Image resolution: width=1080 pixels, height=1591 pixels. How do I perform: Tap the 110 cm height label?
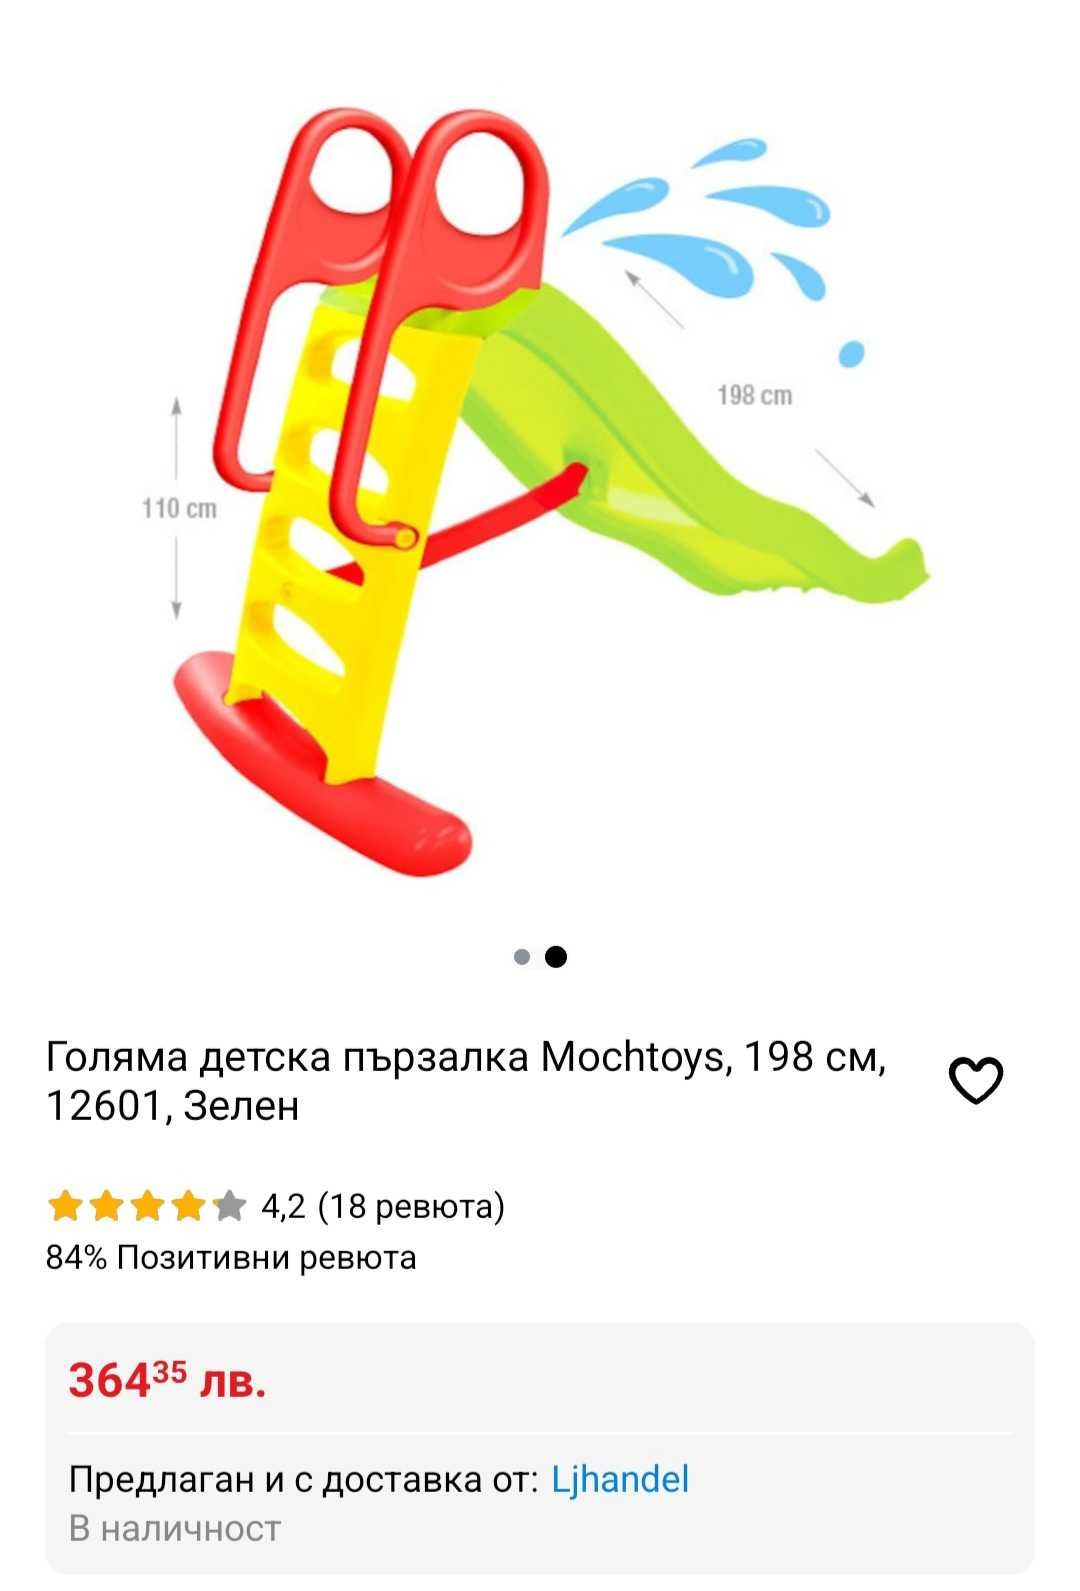point(179,509)
